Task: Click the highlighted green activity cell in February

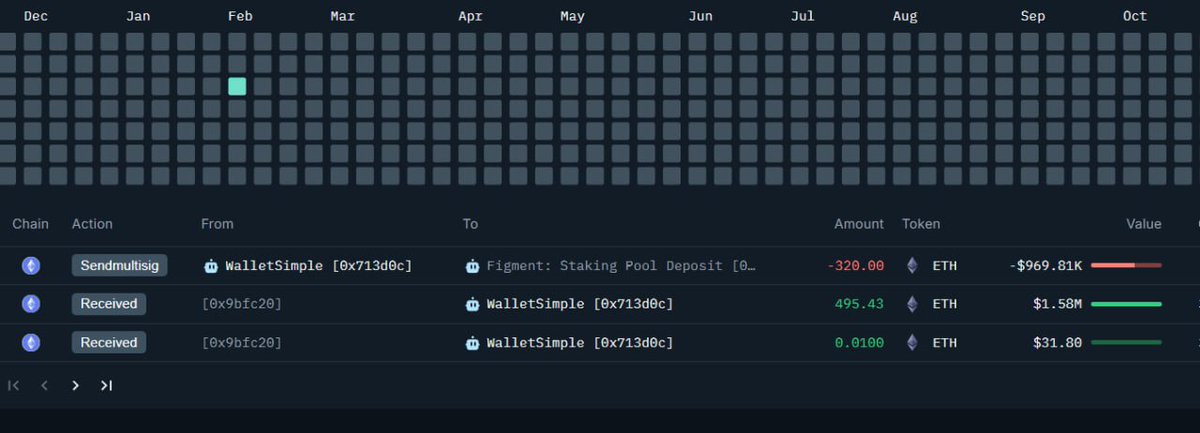Action: click(237, 86)
